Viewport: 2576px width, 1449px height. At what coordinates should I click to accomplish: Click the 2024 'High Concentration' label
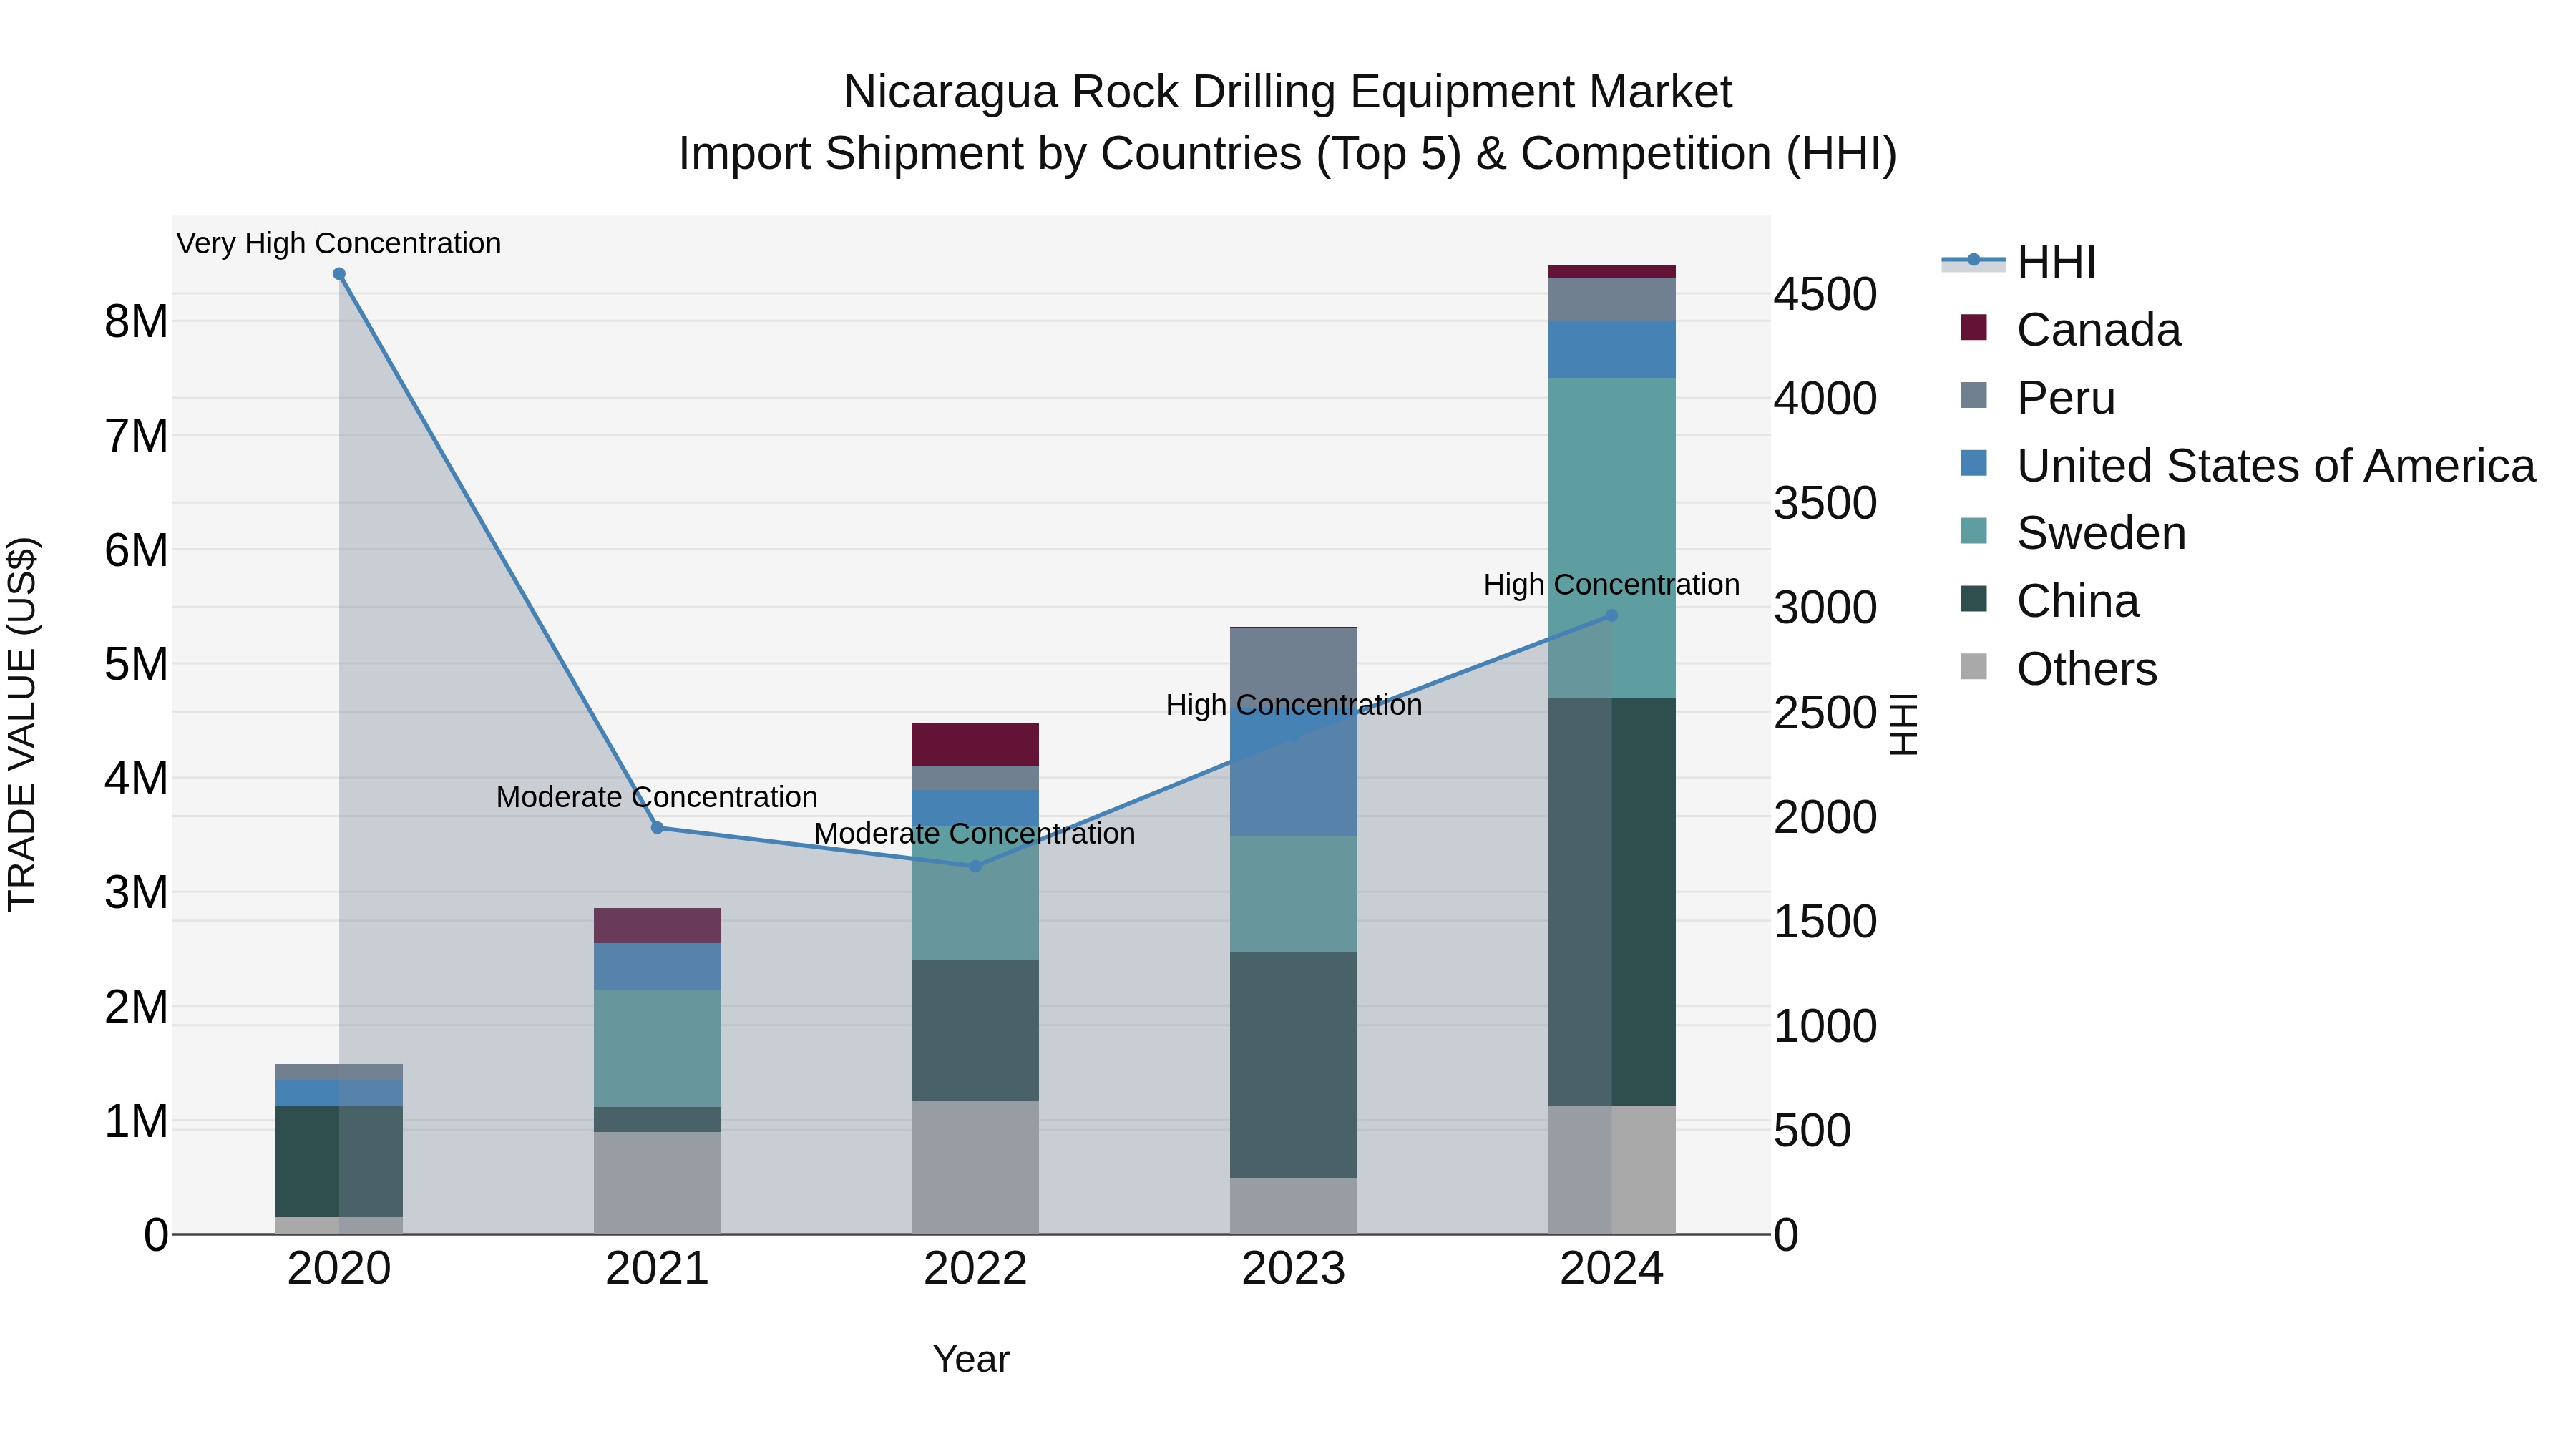1611,584
